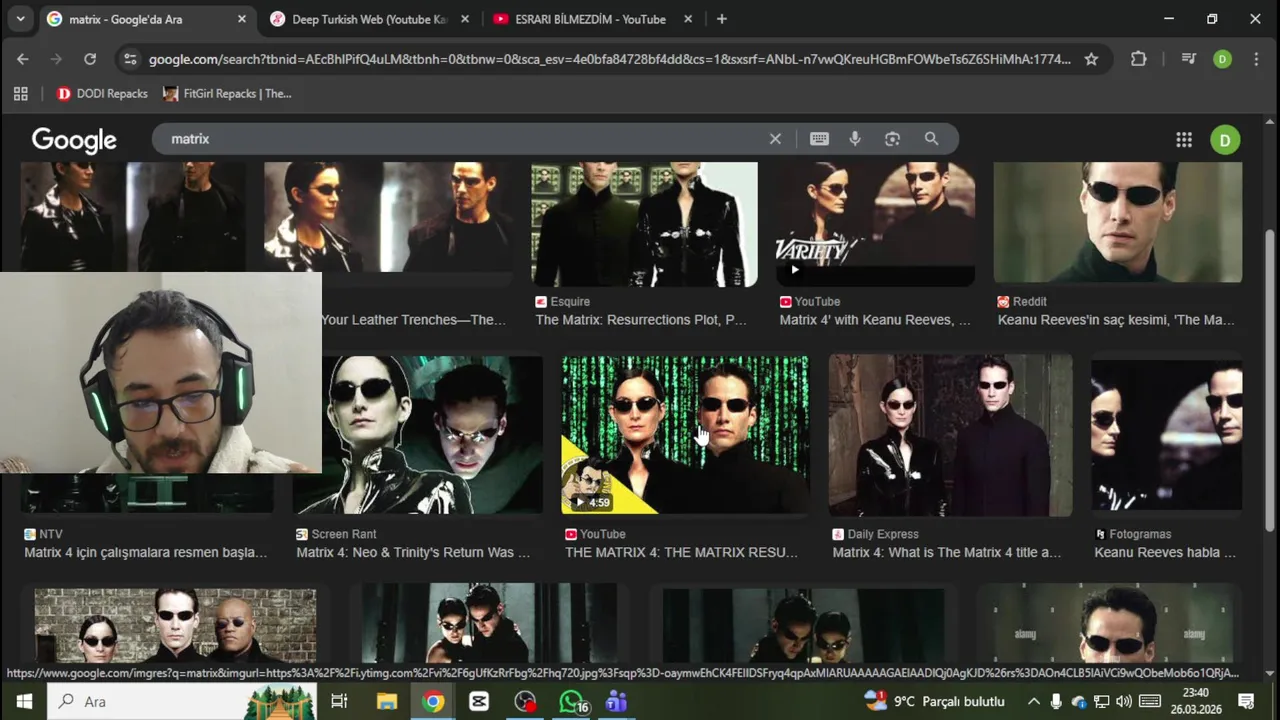Open Google account green D avatar

1225,140
